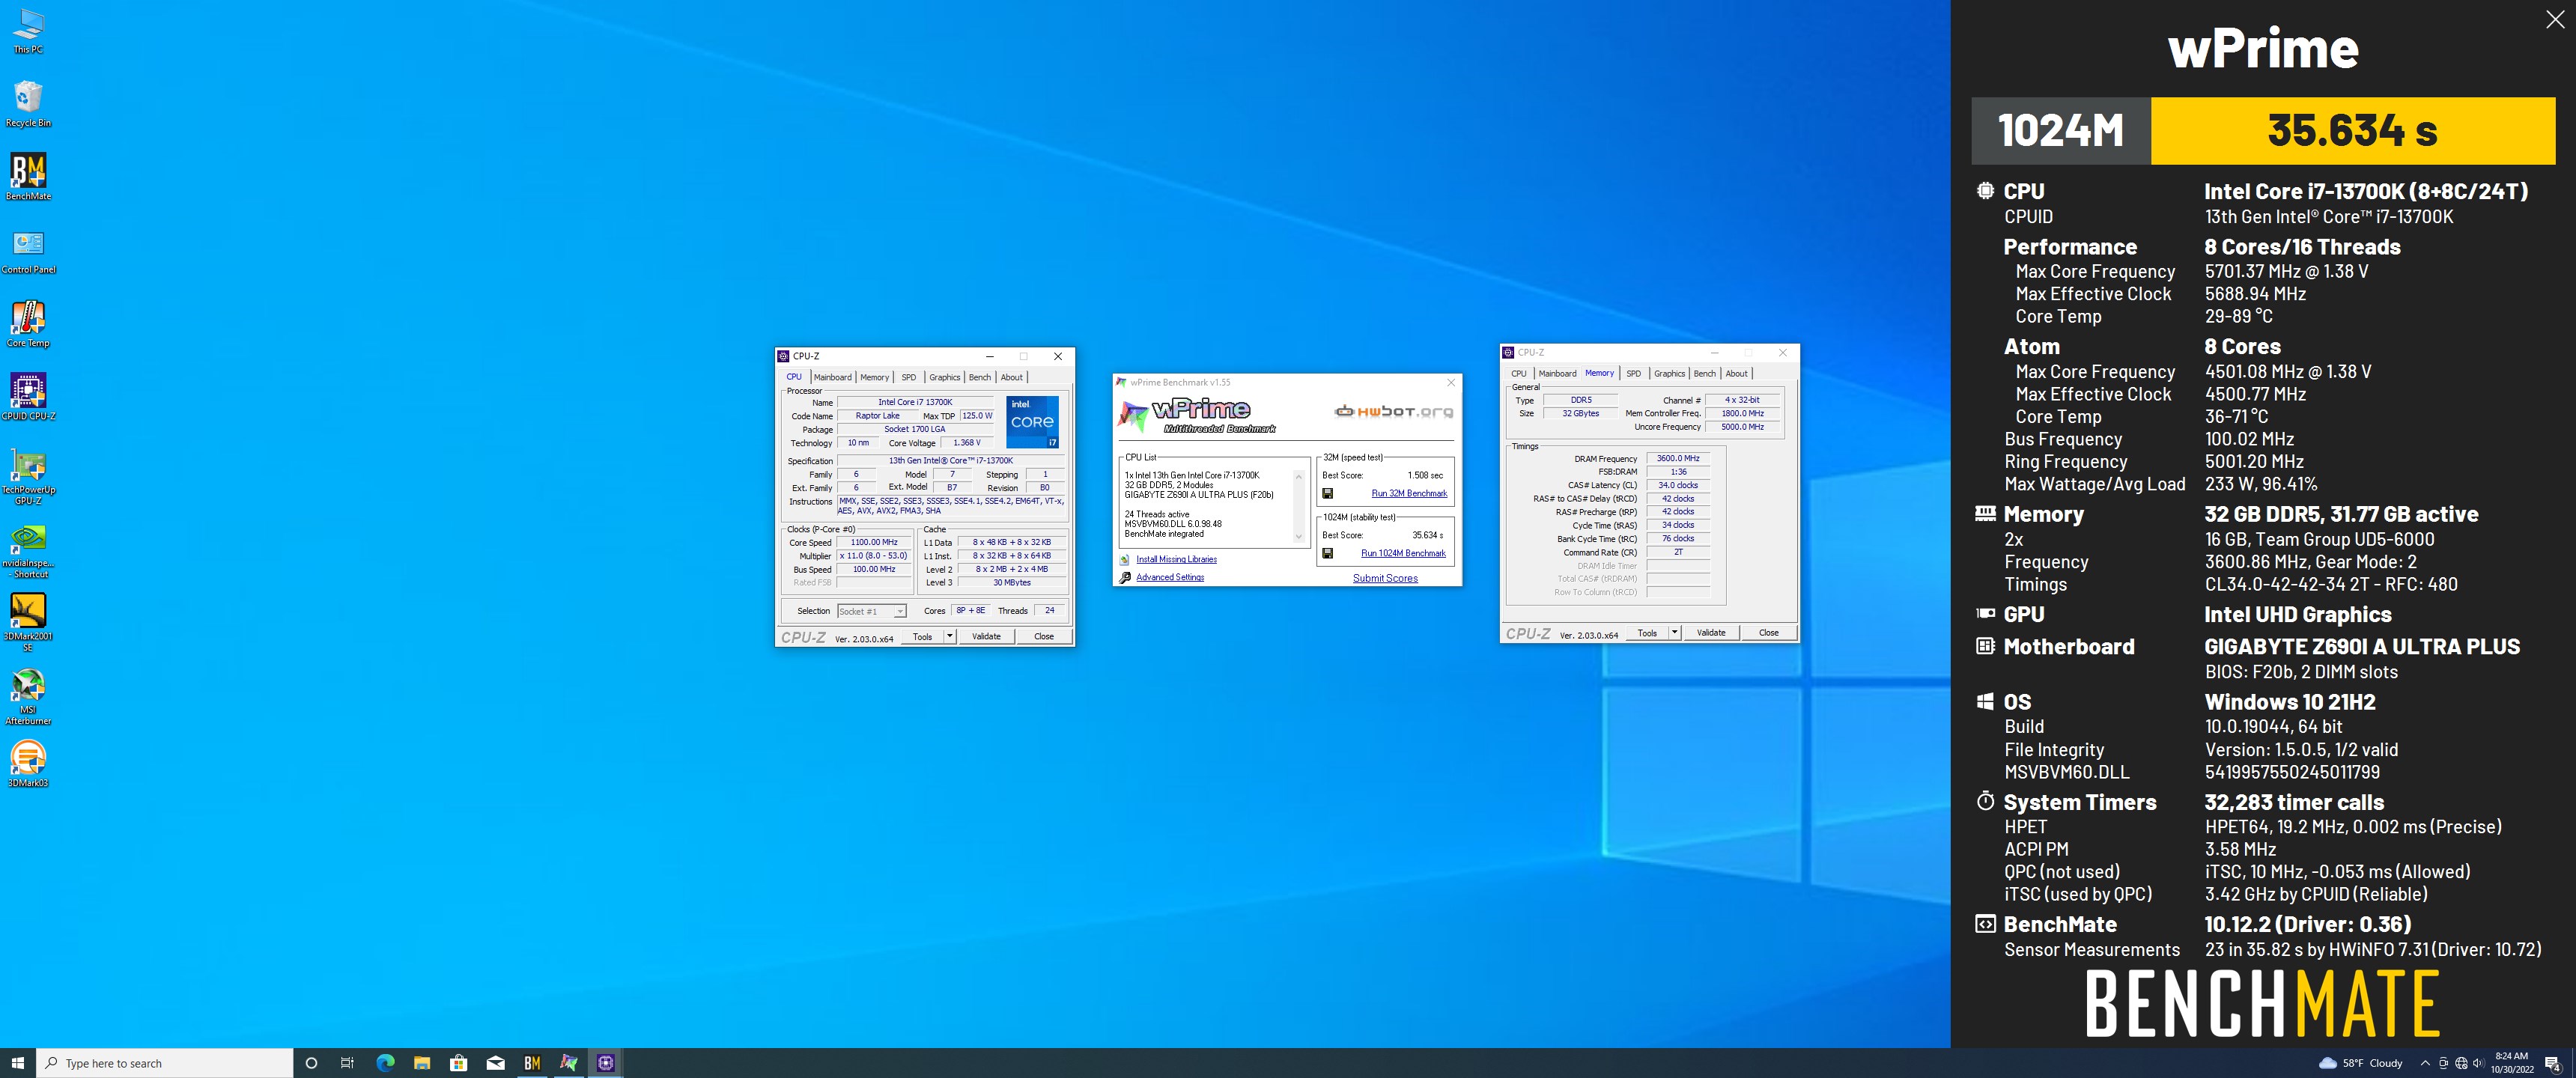2576x1078 pixels.
Task: Open the notification center icon
Action: coord(2552,1063)
